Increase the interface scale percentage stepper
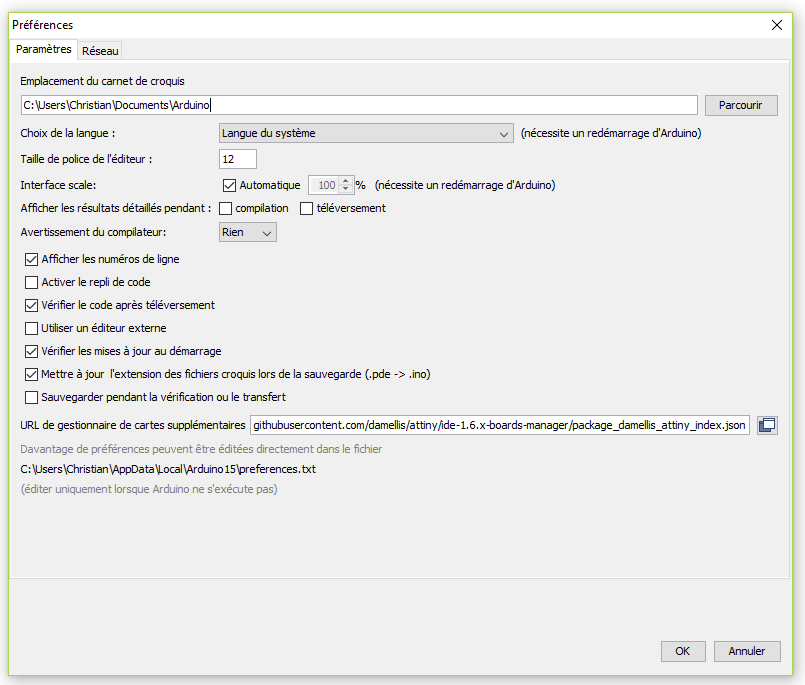805x685 pixels. tap(346, 181)
